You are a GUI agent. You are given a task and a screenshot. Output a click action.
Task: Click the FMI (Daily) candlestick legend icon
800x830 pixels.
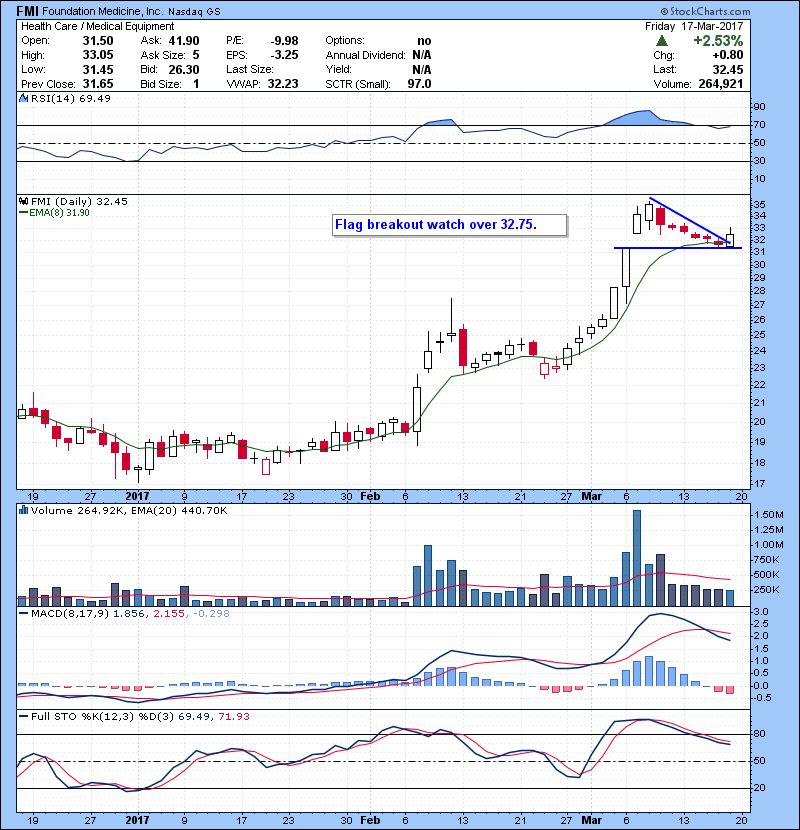(x=23, y=201)
